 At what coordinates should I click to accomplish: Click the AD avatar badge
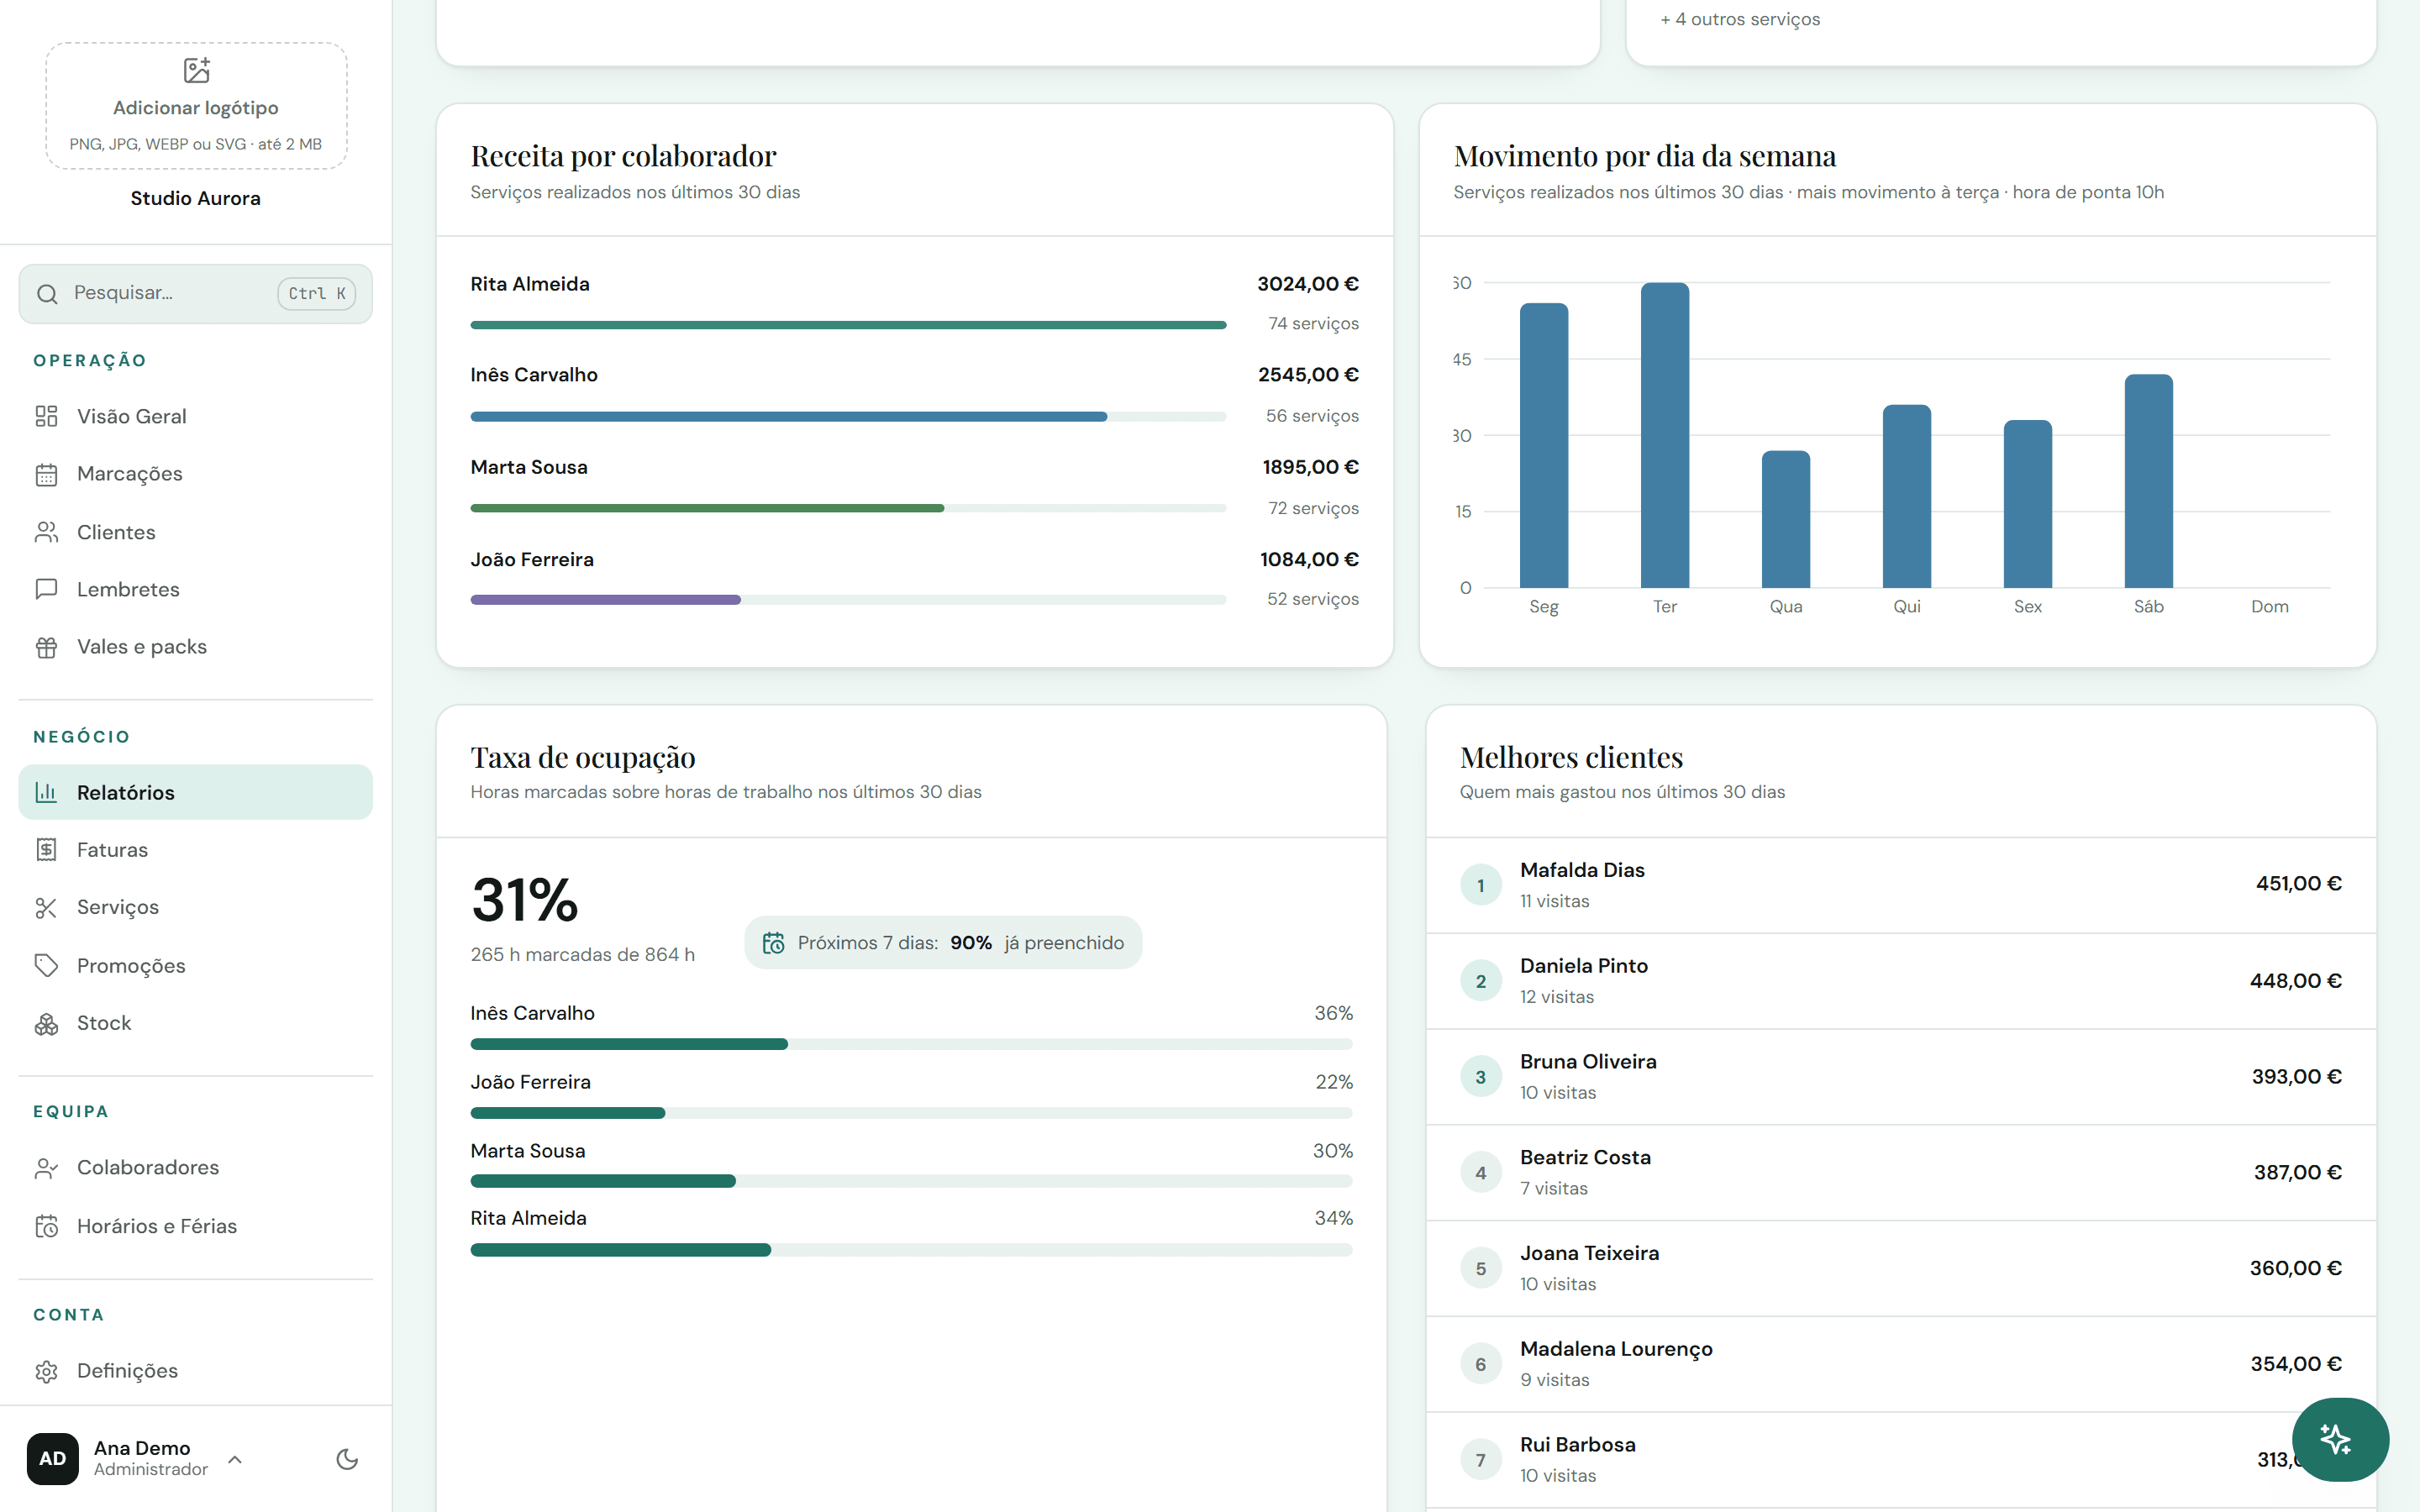pos(52,1458)
